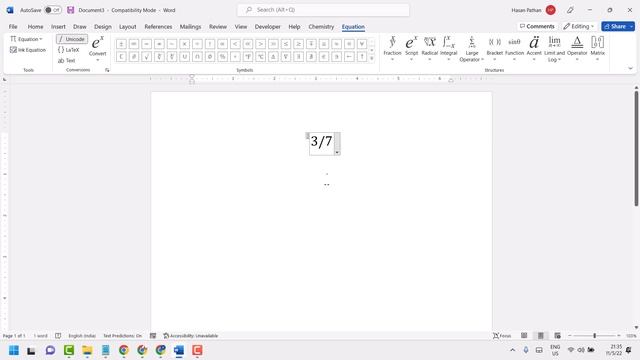Click the Share button
This screenshot has width=640, height=360.
coord(615,26)
